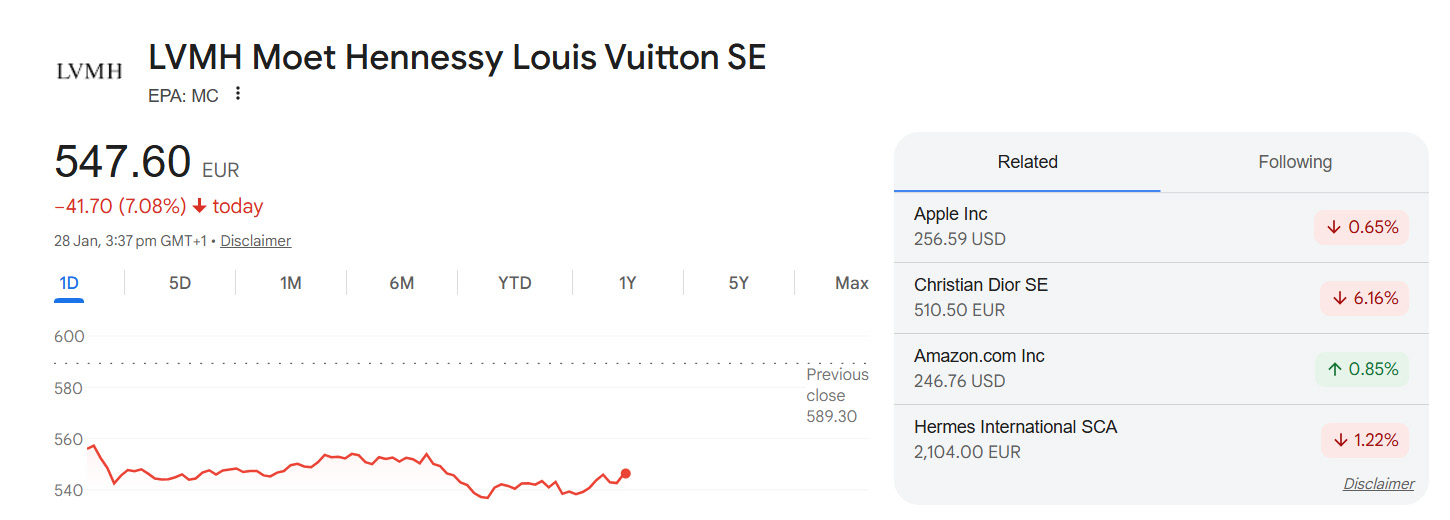Switch to the Following tab
1450x520 pixels.
tap(1294, 162)
